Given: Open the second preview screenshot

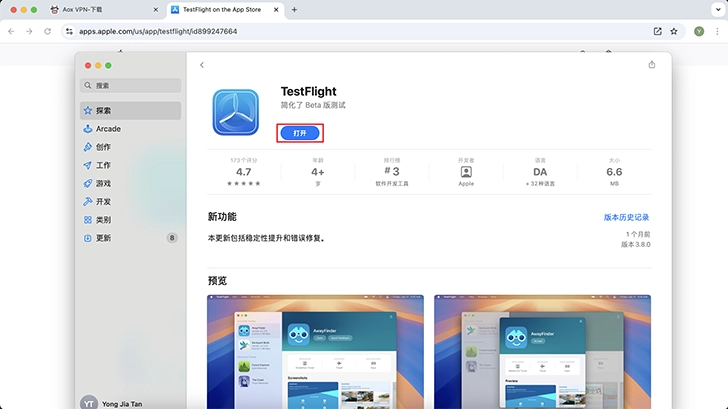Looking at the screenshot, I should tap(542, 352).
